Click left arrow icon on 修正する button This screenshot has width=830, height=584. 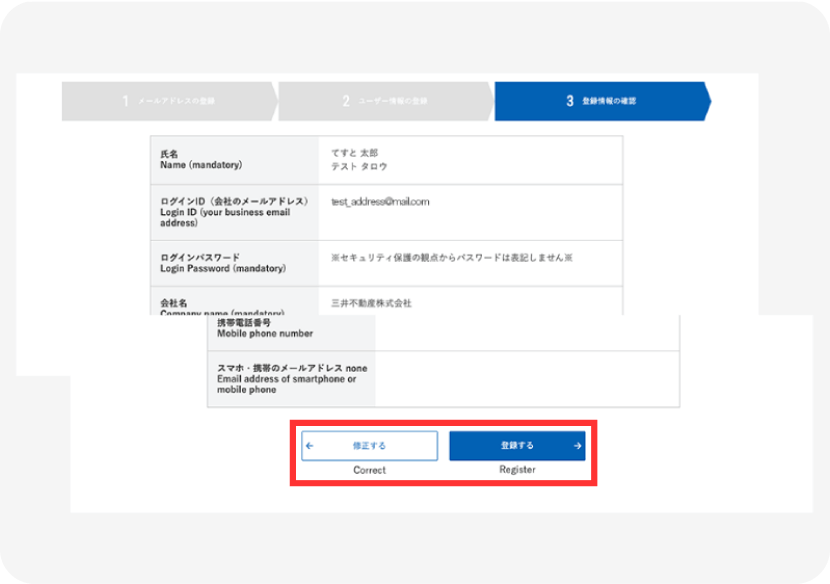(310, 446)
